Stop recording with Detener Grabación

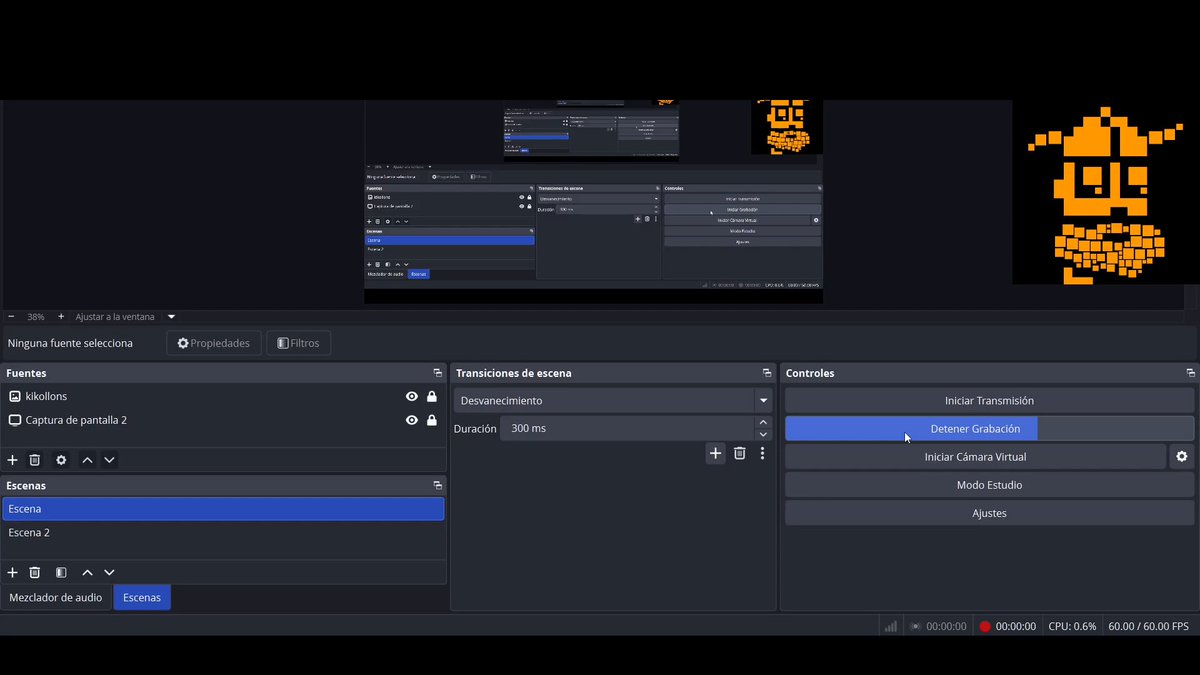(x=989, y=429)
